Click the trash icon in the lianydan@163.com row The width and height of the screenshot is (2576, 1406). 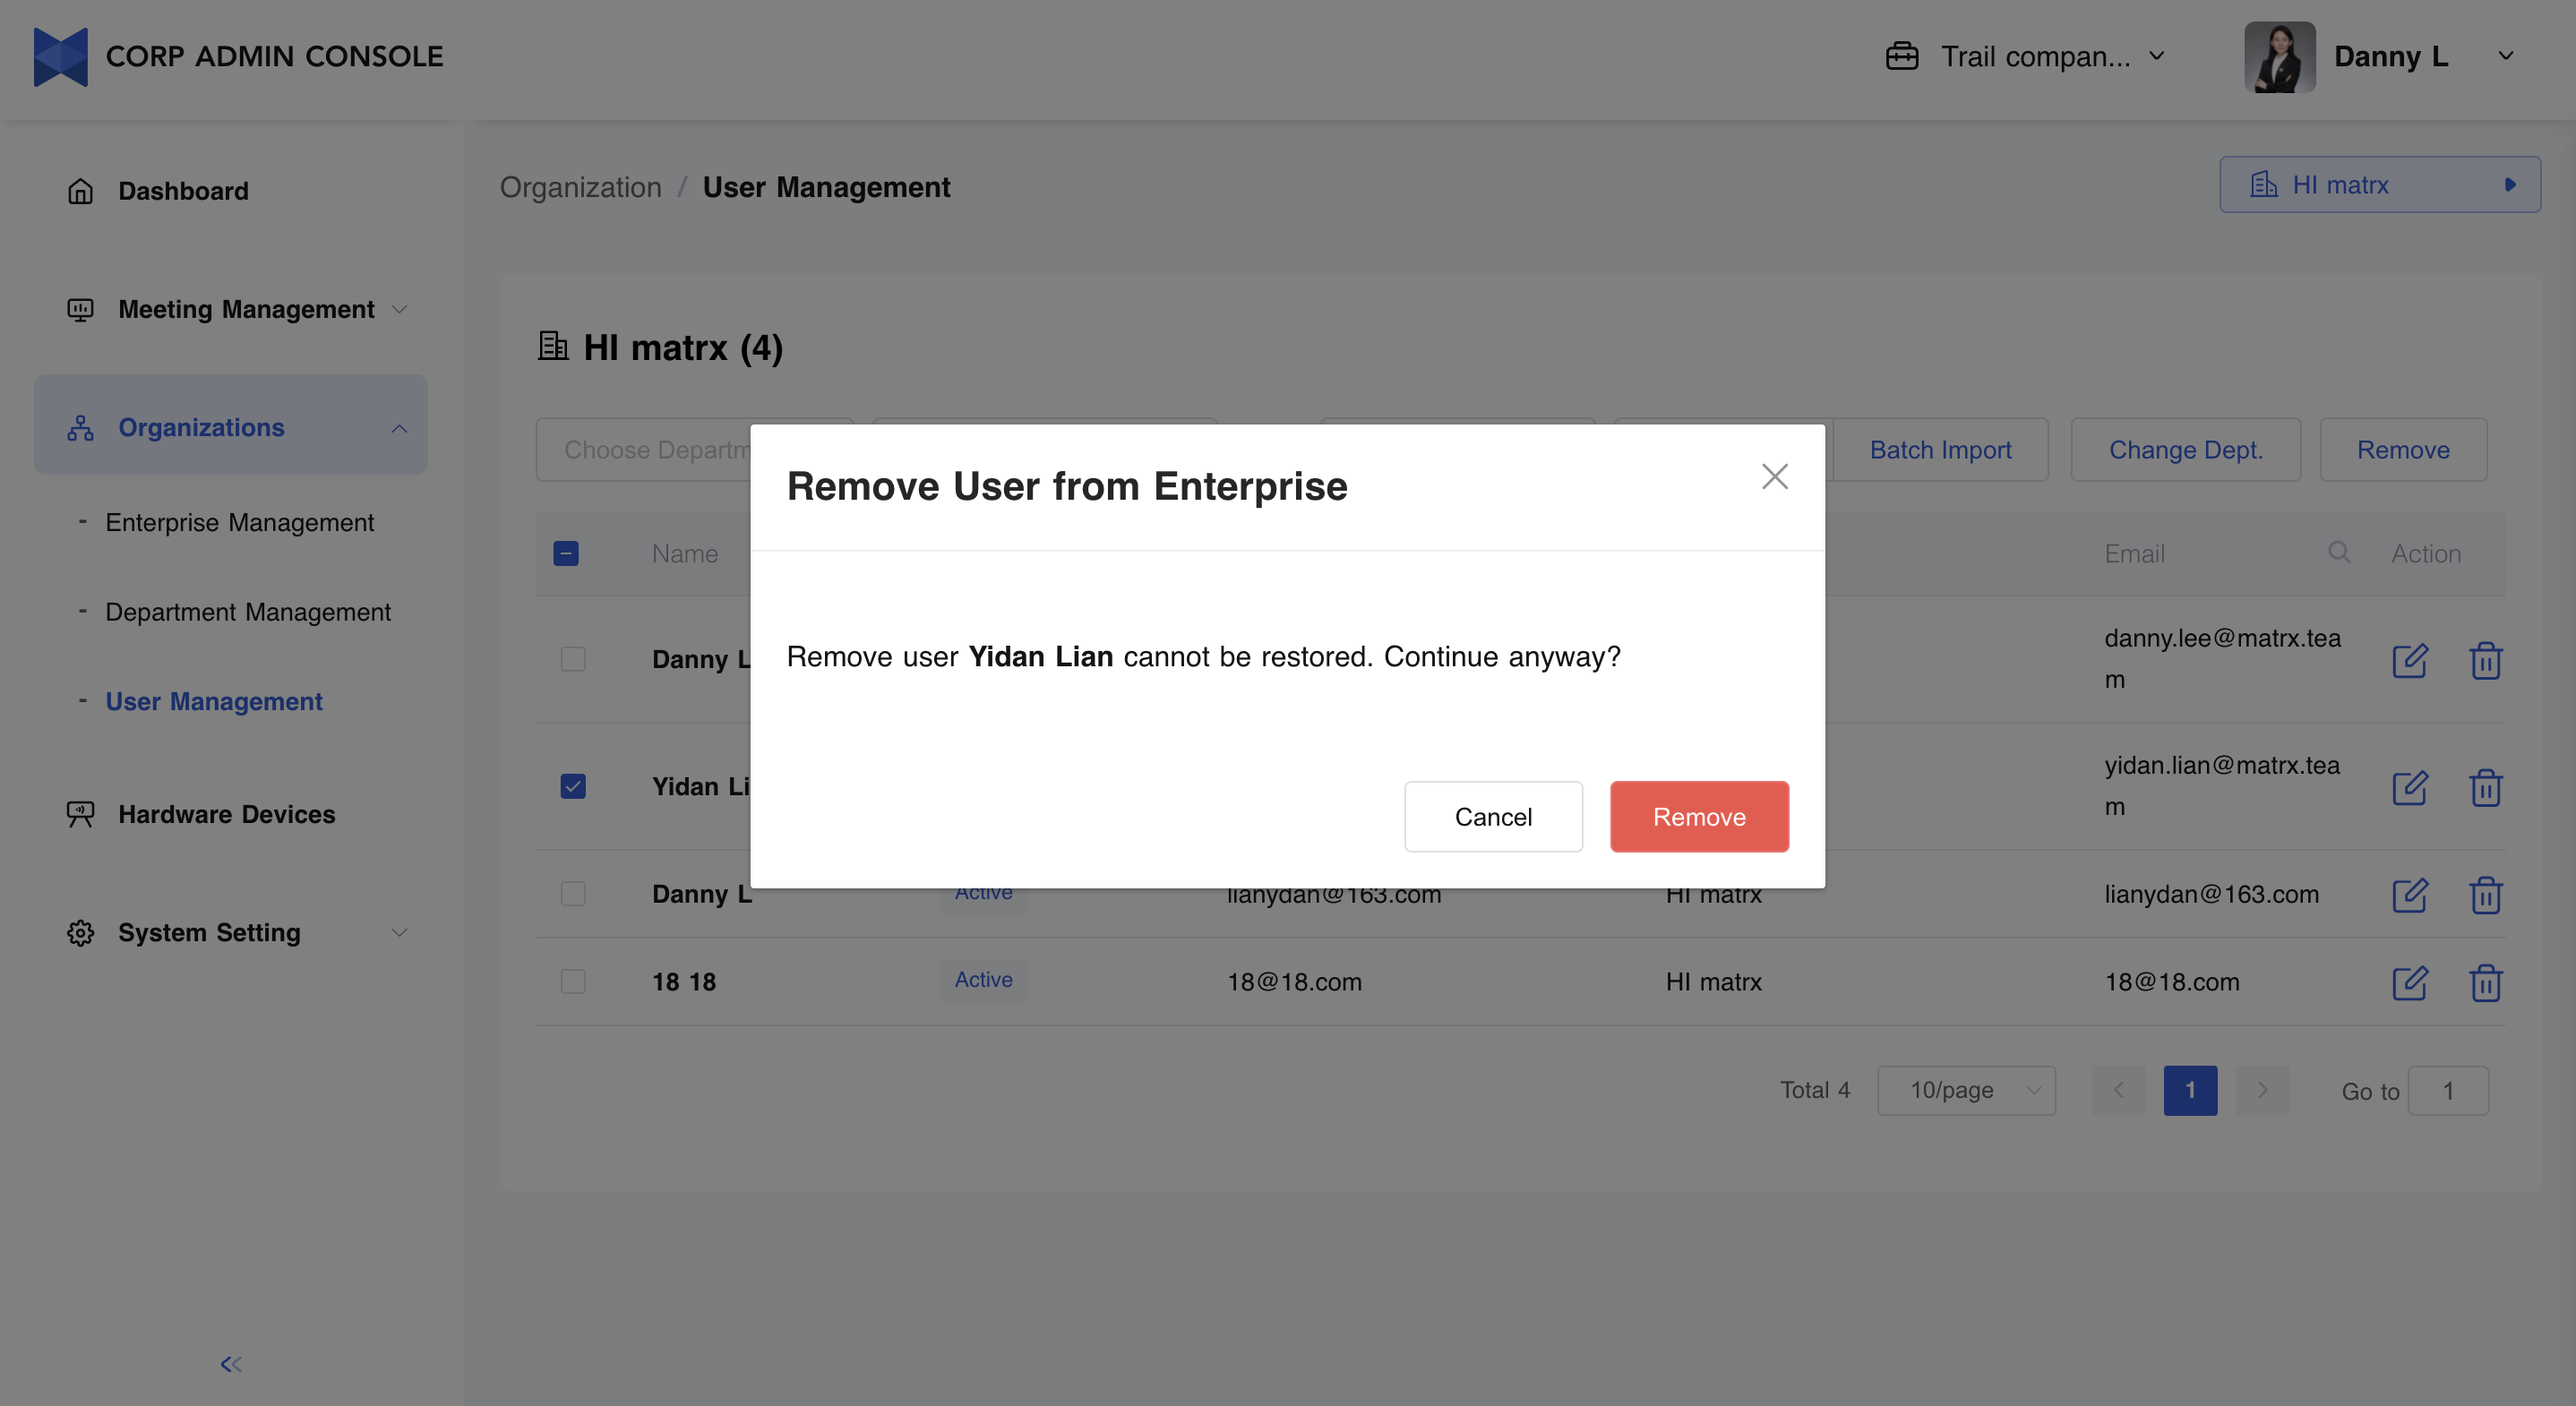pyautogui.click(x=2485, y=894)
